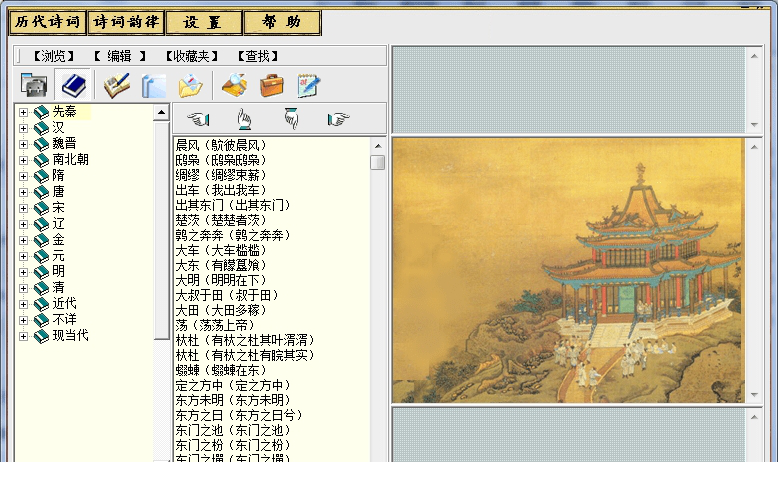Click the hand pointing down icon

(x=291, y=119)
